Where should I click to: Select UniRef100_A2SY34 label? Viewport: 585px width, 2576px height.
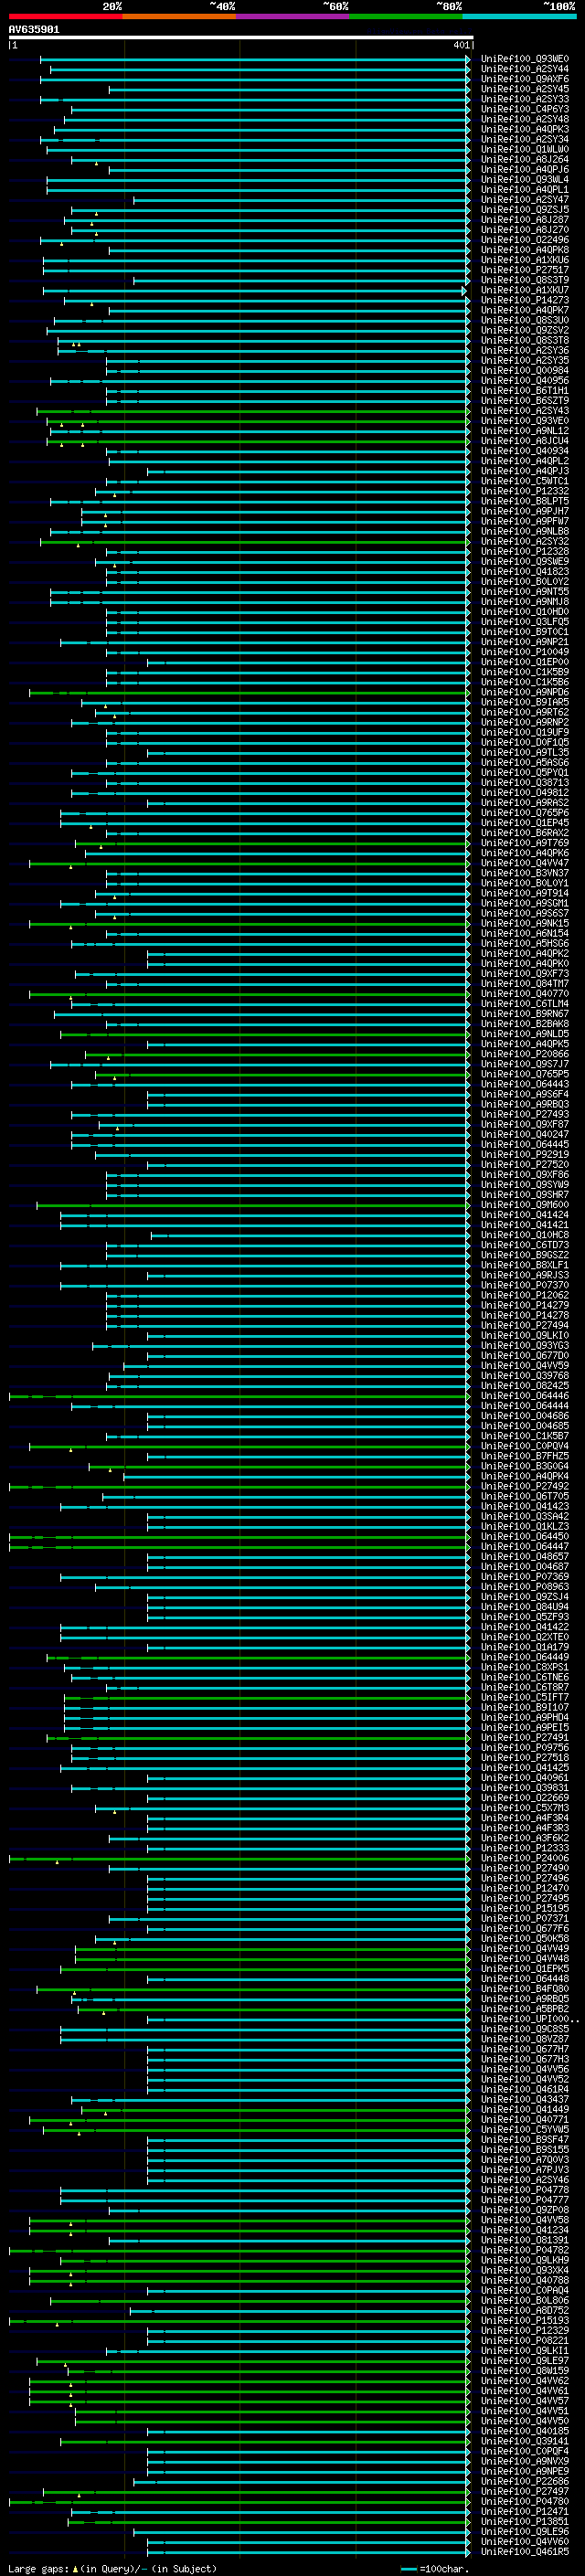tap(525, 139)
